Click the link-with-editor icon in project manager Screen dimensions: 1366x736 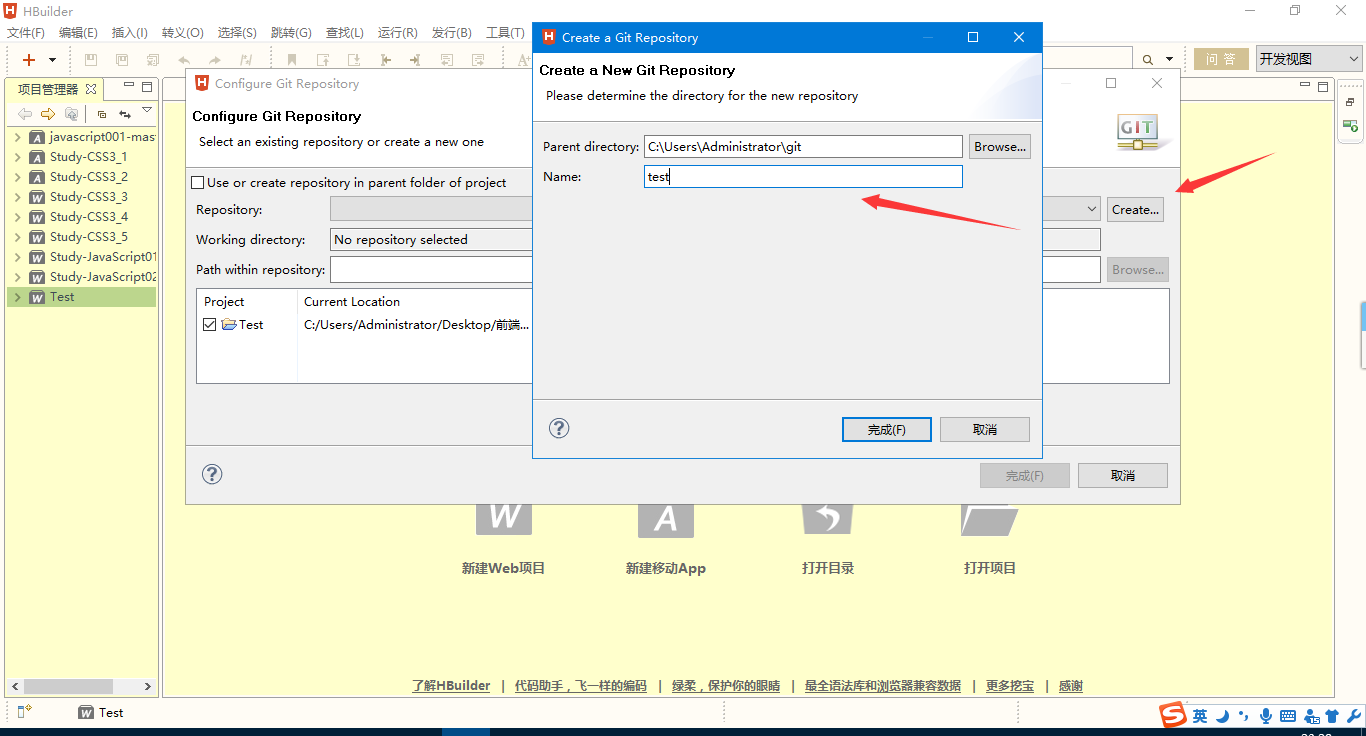coord(125,114)
